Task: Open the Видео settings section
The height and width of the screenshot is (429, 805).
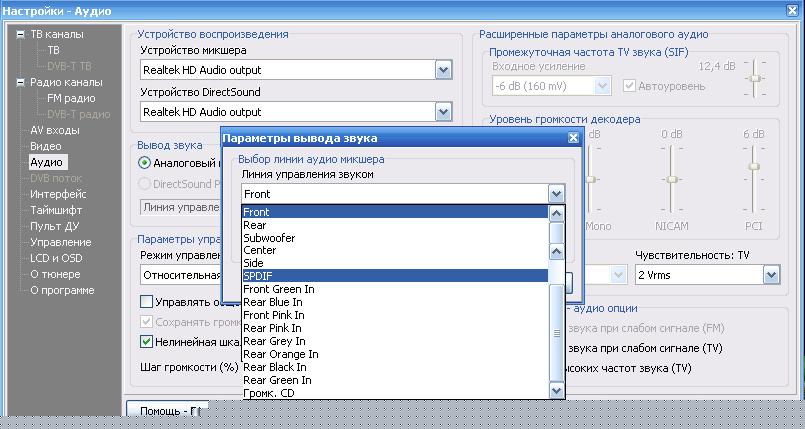Action: point(45,146)
